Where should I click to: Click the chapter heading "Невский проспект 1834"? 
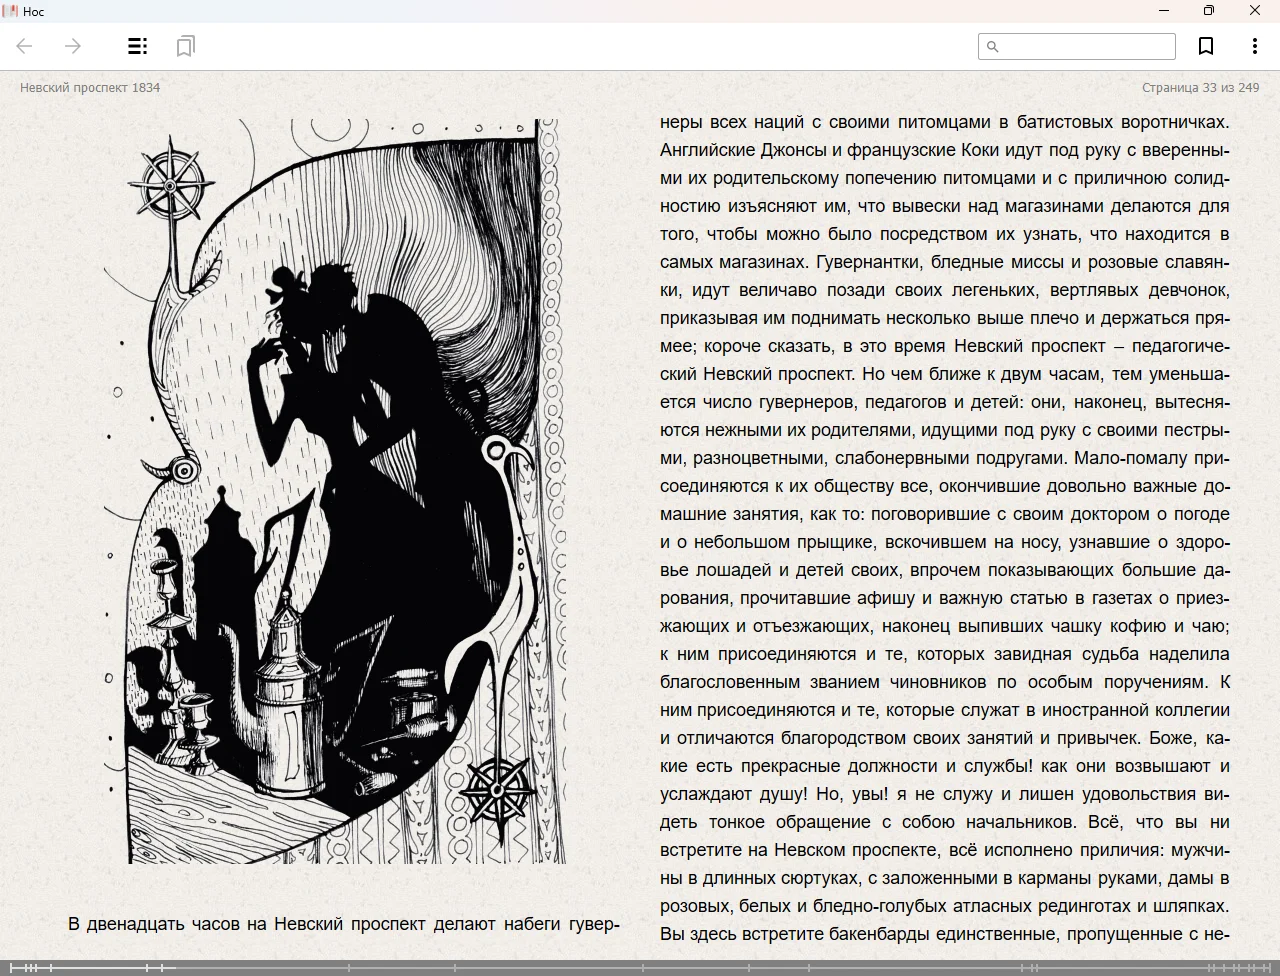[90, 87]
